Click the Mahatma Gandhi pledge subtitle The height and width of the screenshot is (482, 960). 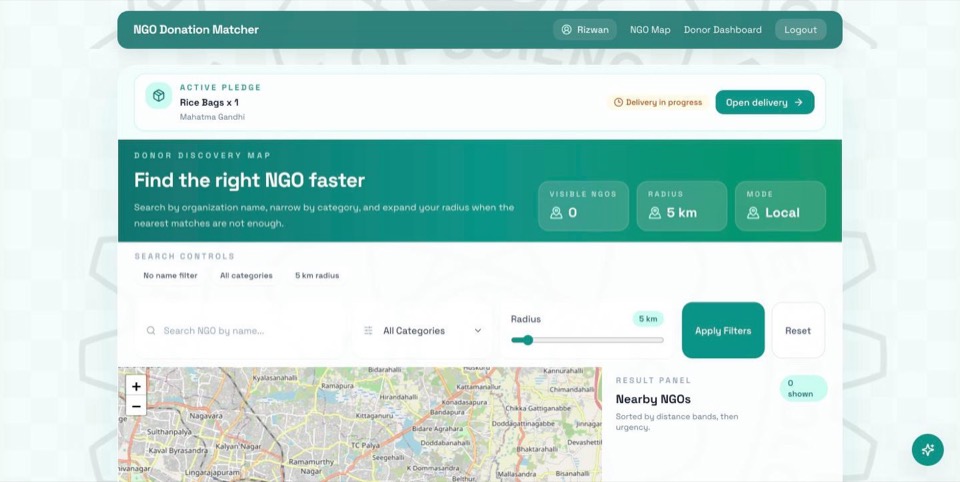click(212, 117)
